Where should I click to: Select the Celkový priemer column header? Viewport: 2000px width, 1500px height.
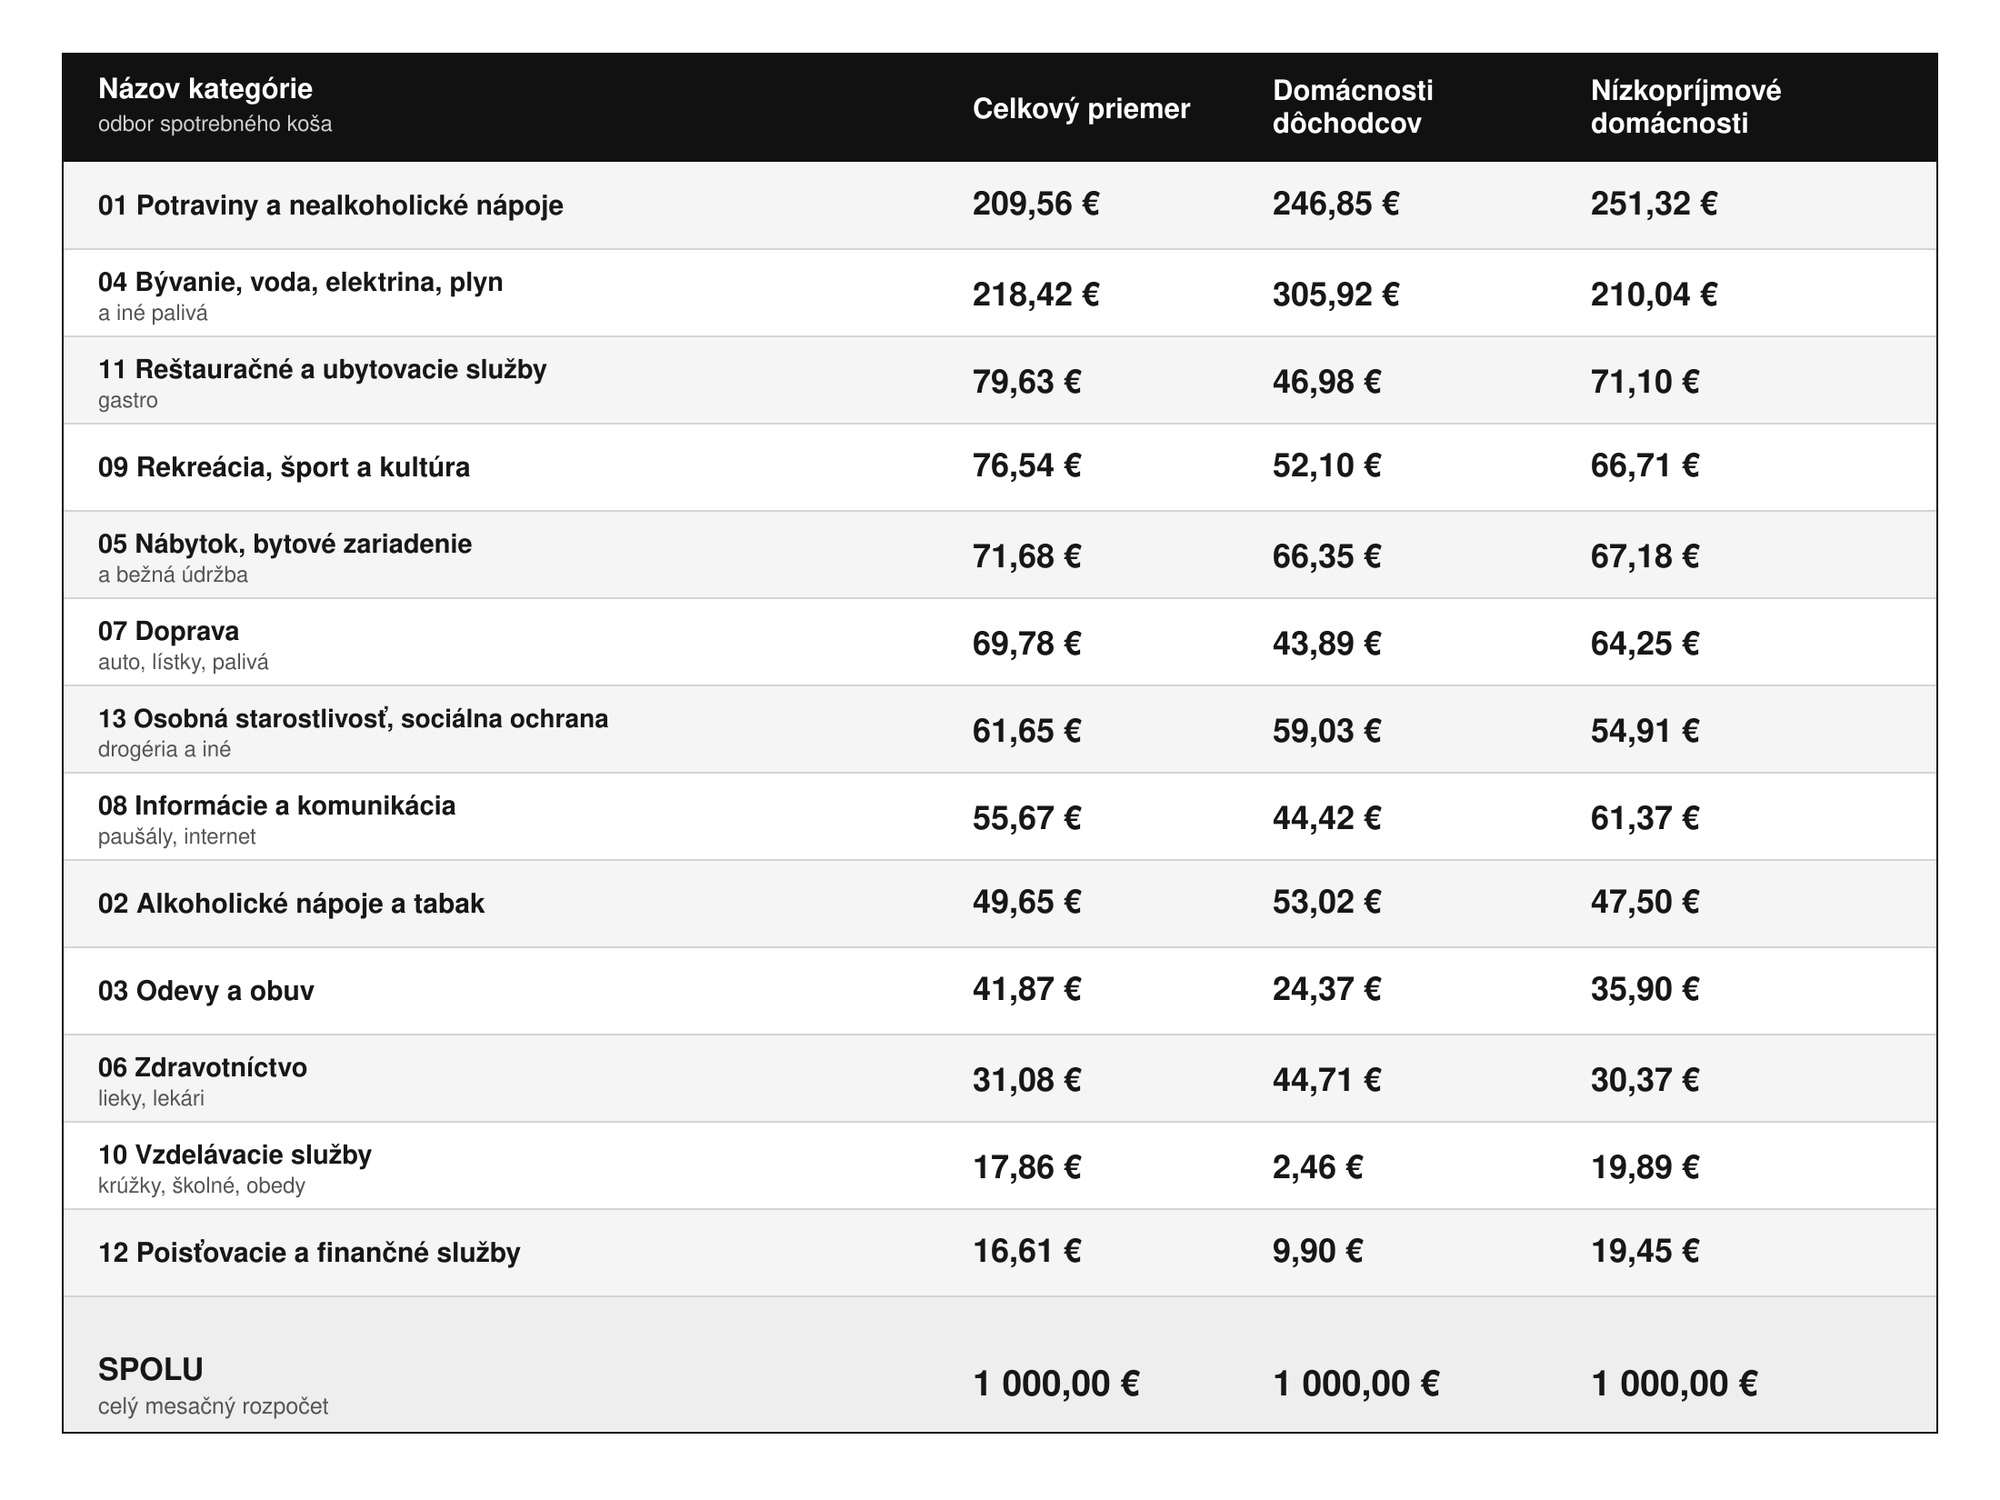coord(1081,109)
